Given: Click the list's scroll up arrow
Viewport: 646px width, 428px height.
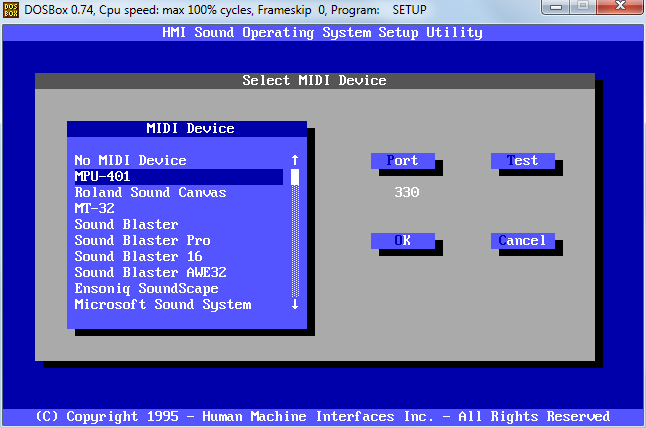Looking at the screenshot, I should 295,160.
